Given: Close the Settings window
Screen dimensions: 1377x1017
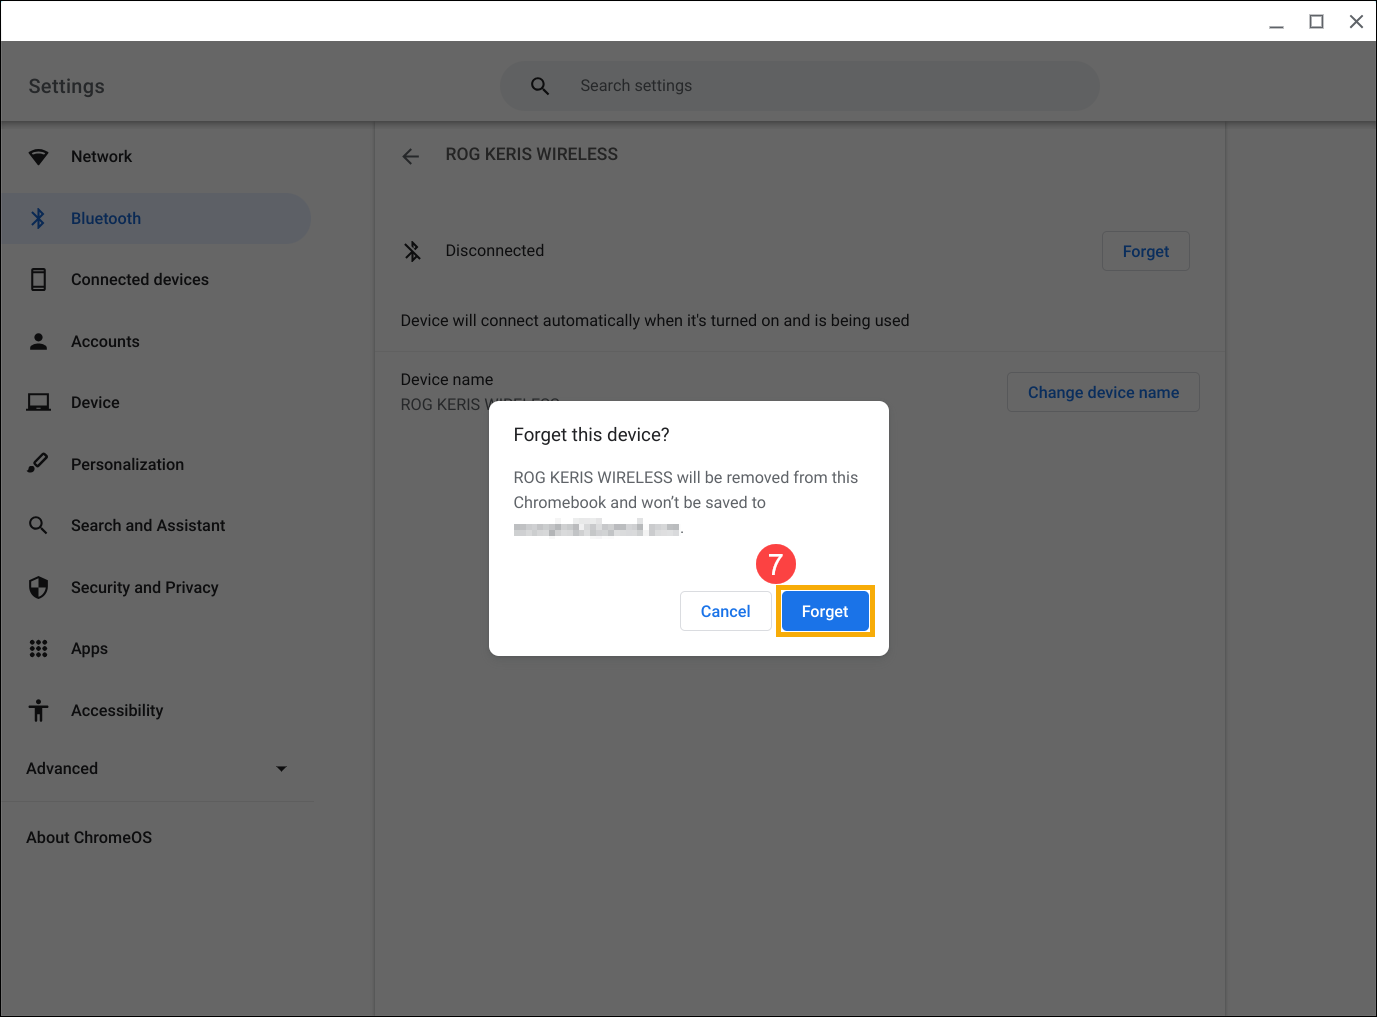Looking at the screenshot, I should coord(1356,22).
